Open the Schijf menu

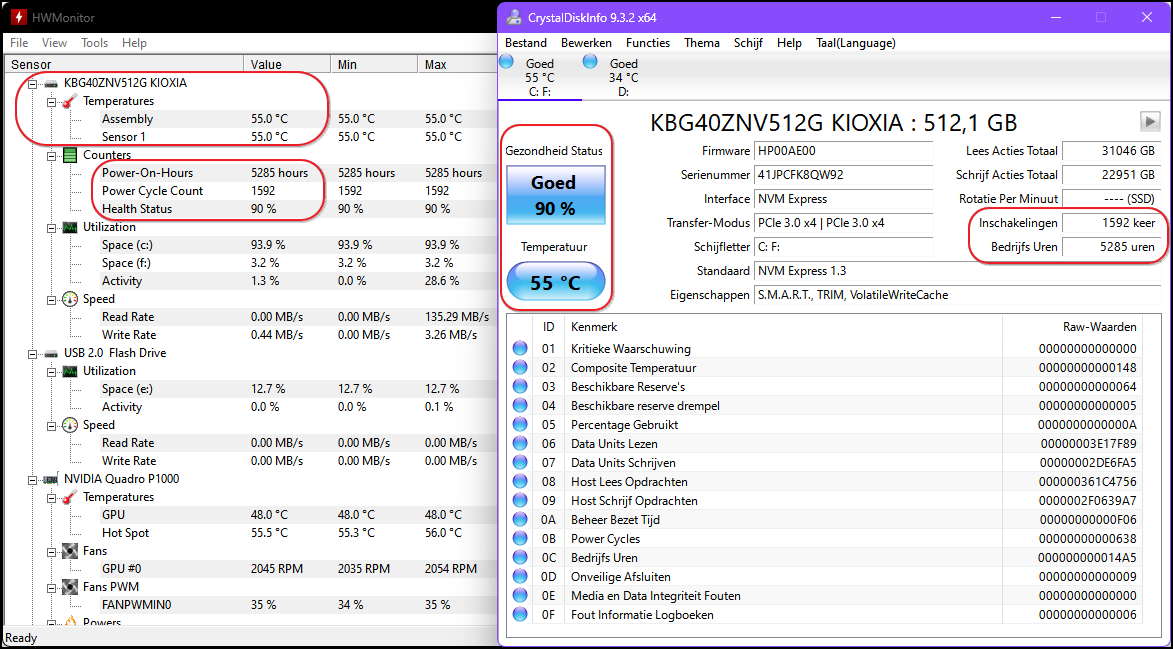(748, 43)
